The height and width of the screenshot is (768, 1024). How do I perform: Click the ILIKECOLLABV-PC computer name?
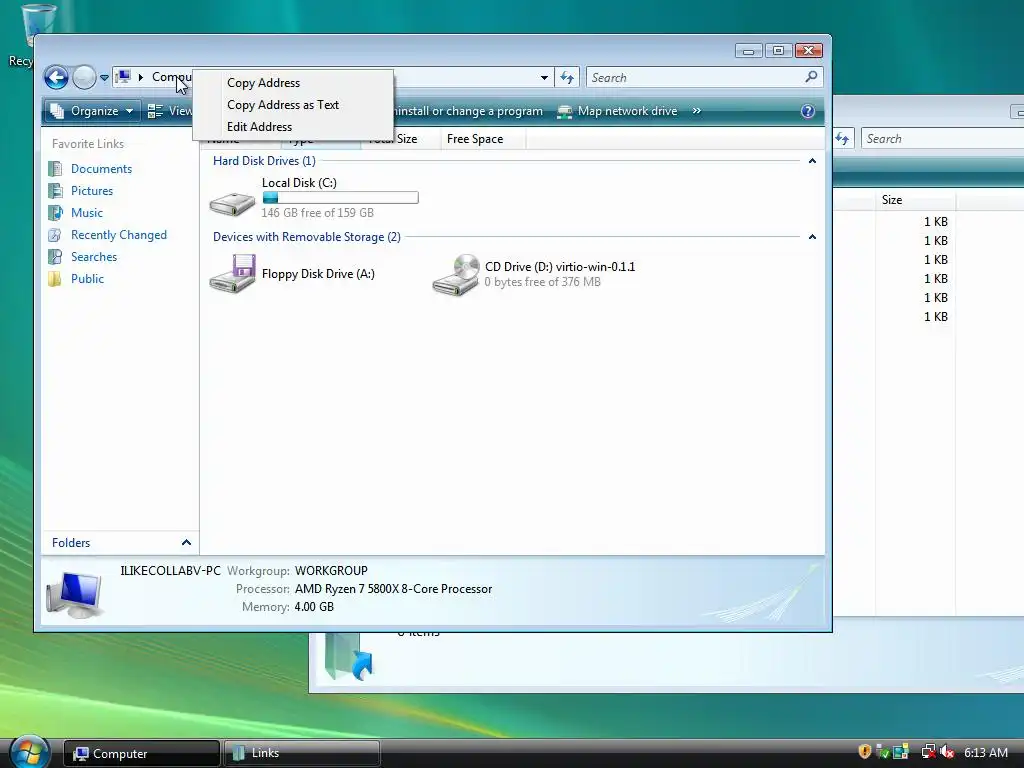pyautogui.click(x=170, y=571)
